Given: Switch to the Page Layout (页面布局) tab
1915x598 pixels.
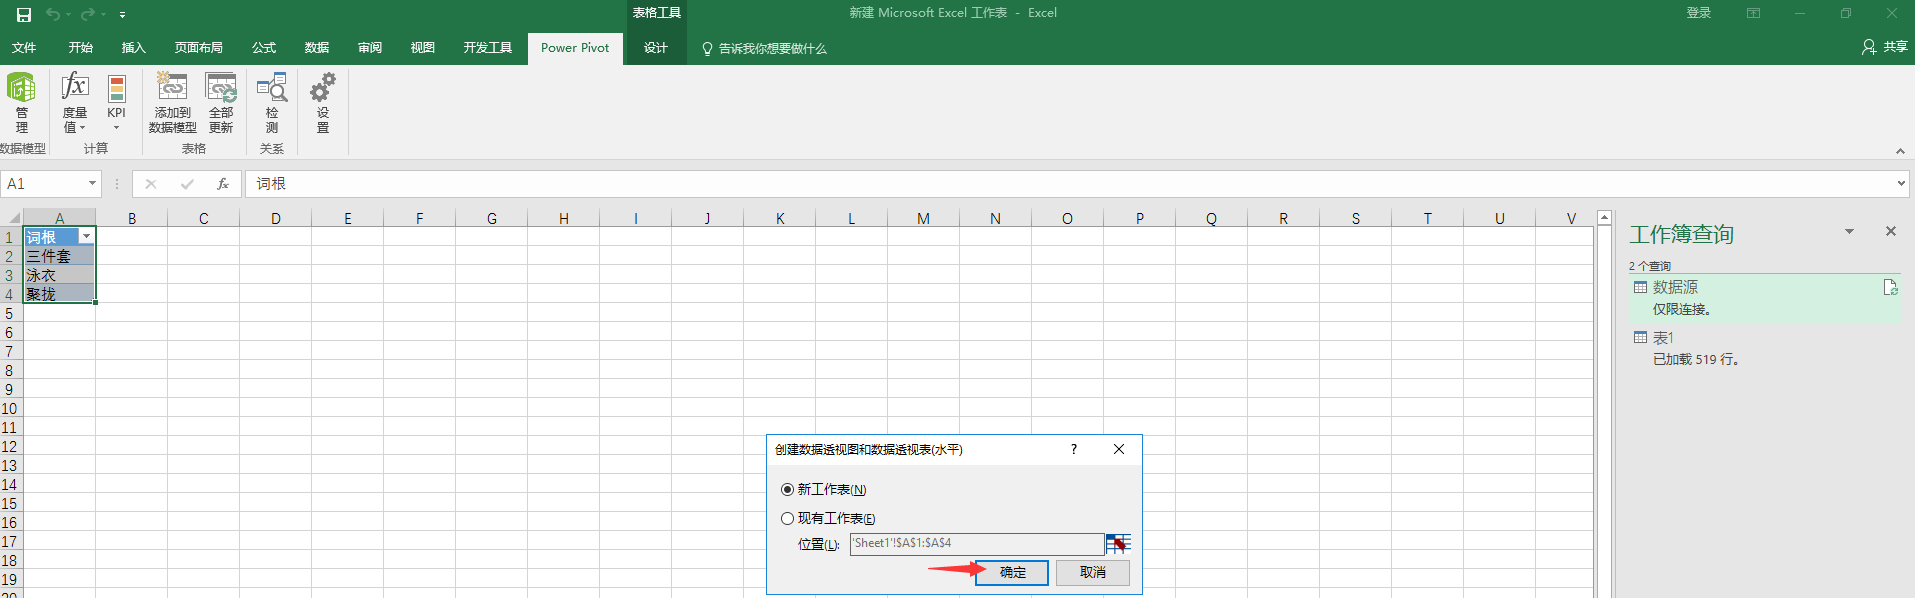Looking at the screenshot, I should pos(198,48).
